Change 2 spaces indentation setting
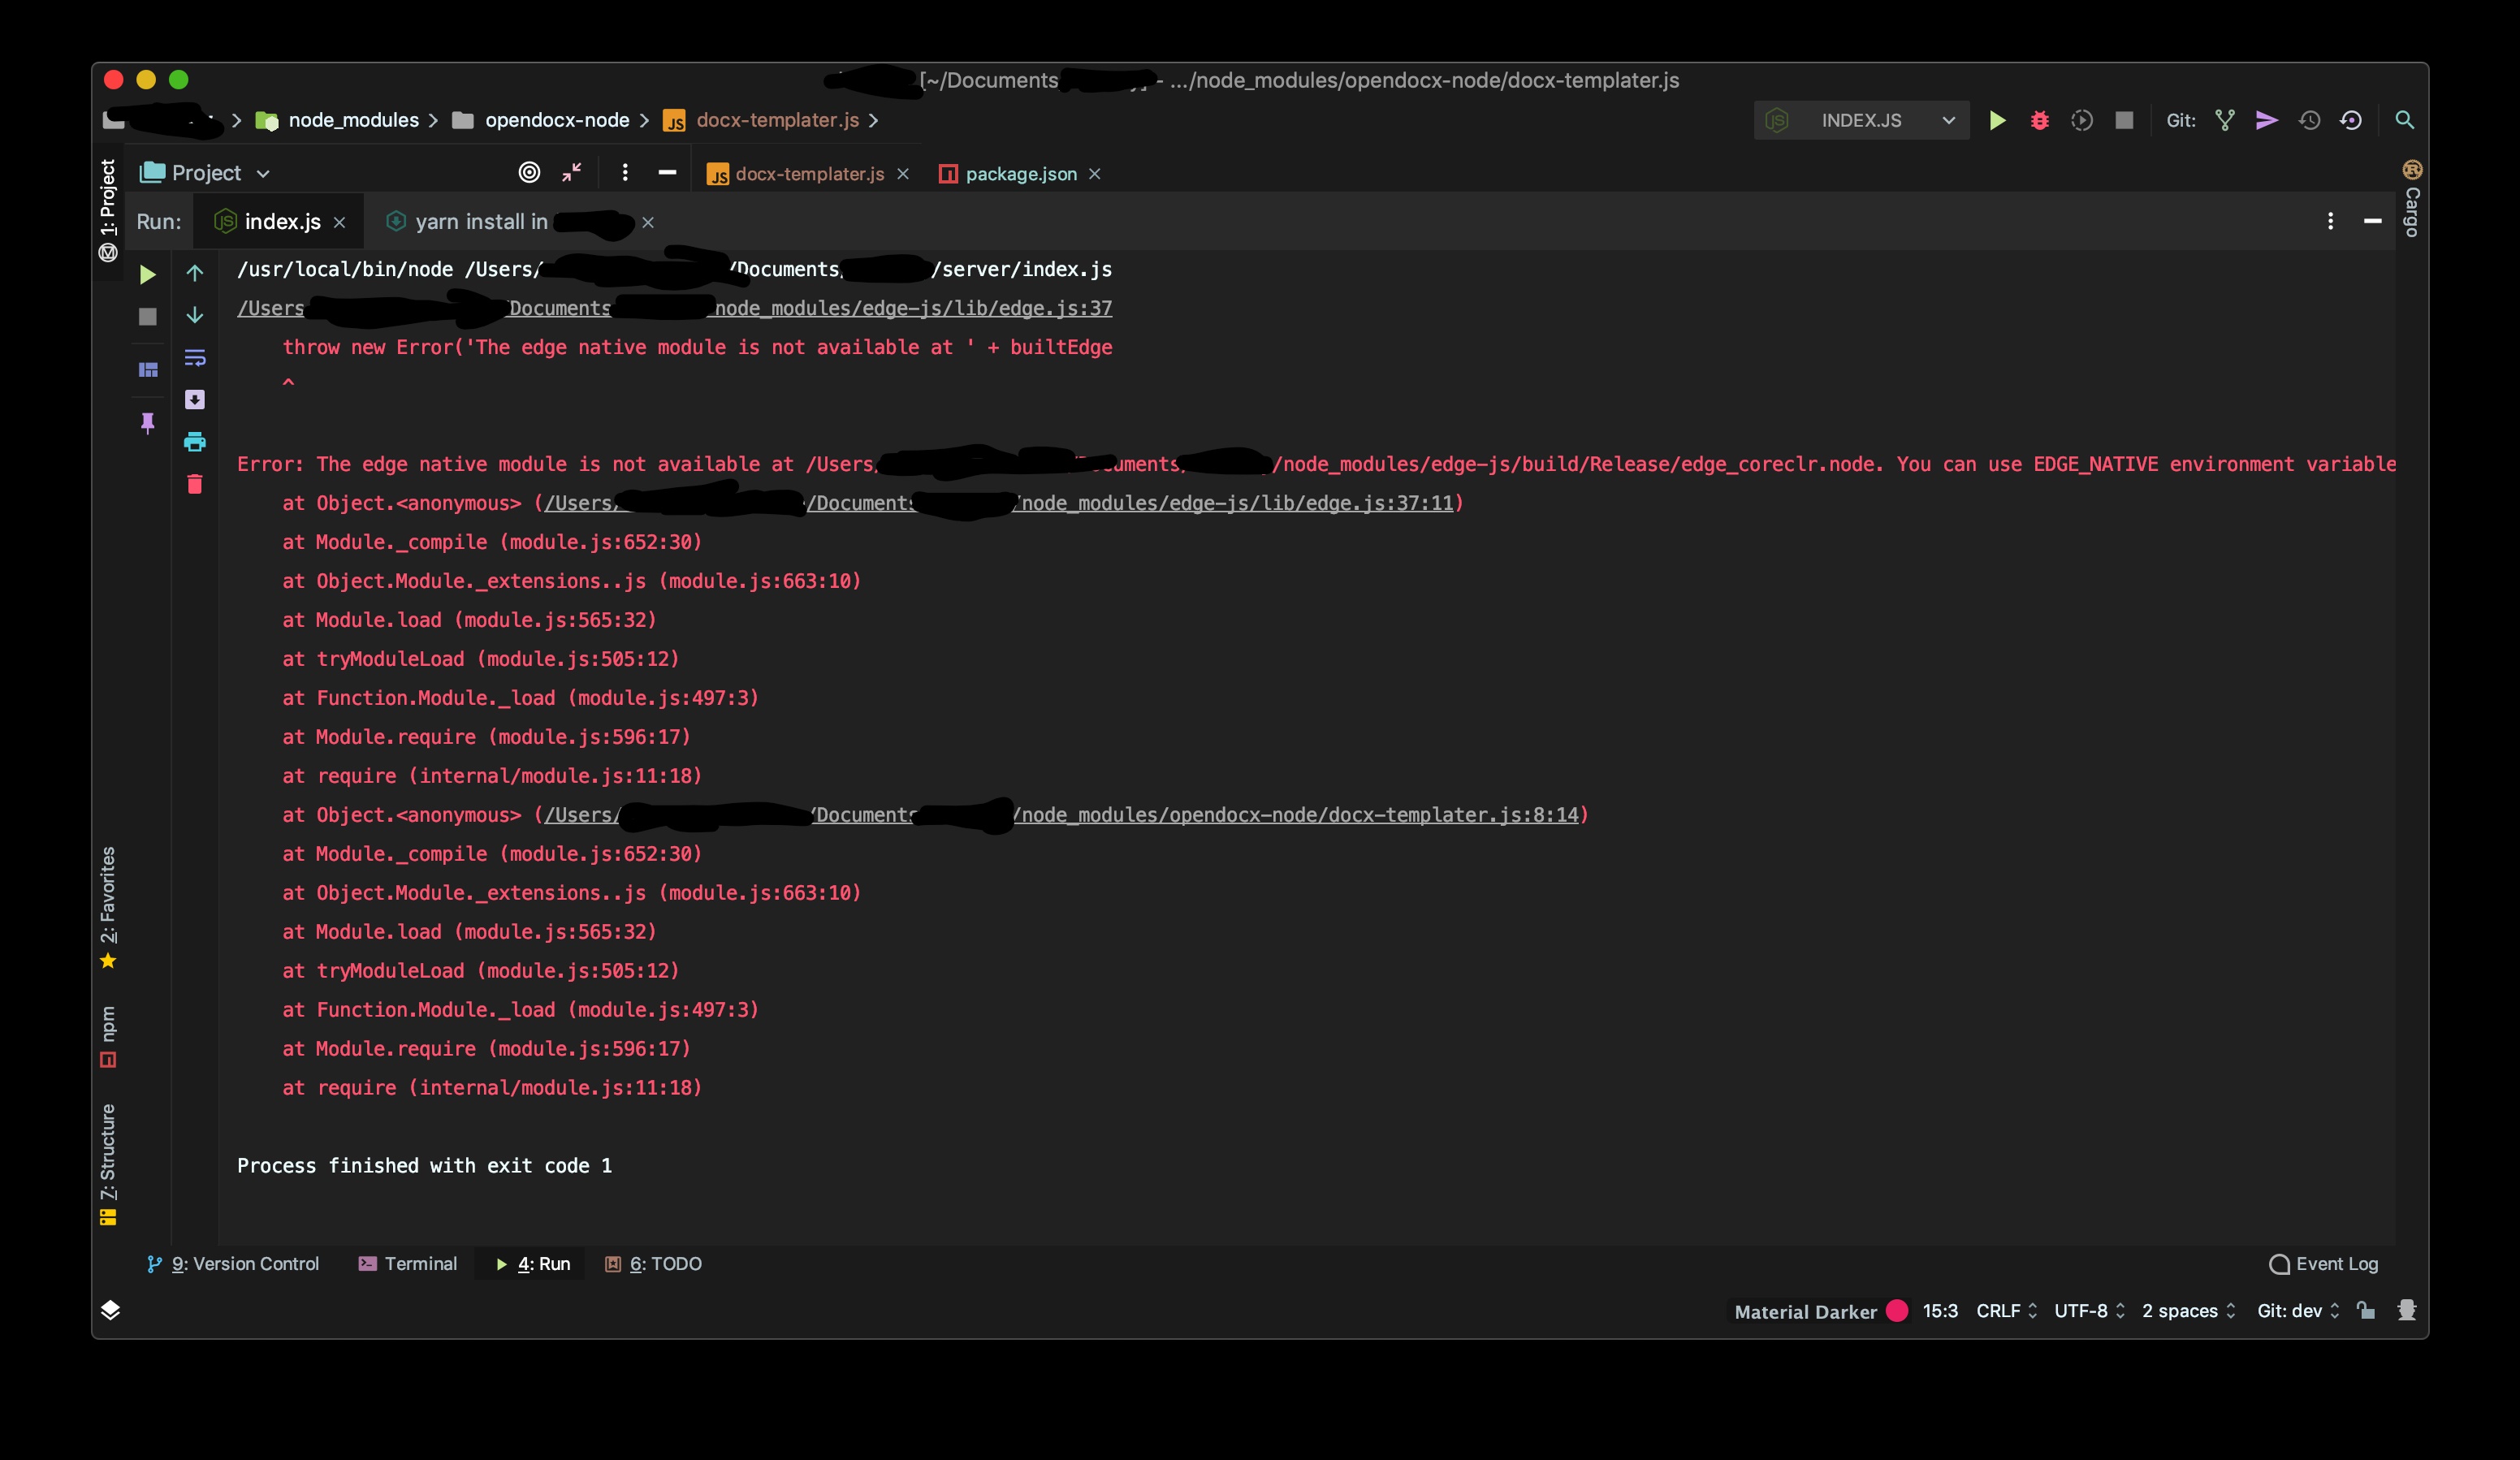Viewport: 2520px width, 1460px height. tap(2188, 1310)
